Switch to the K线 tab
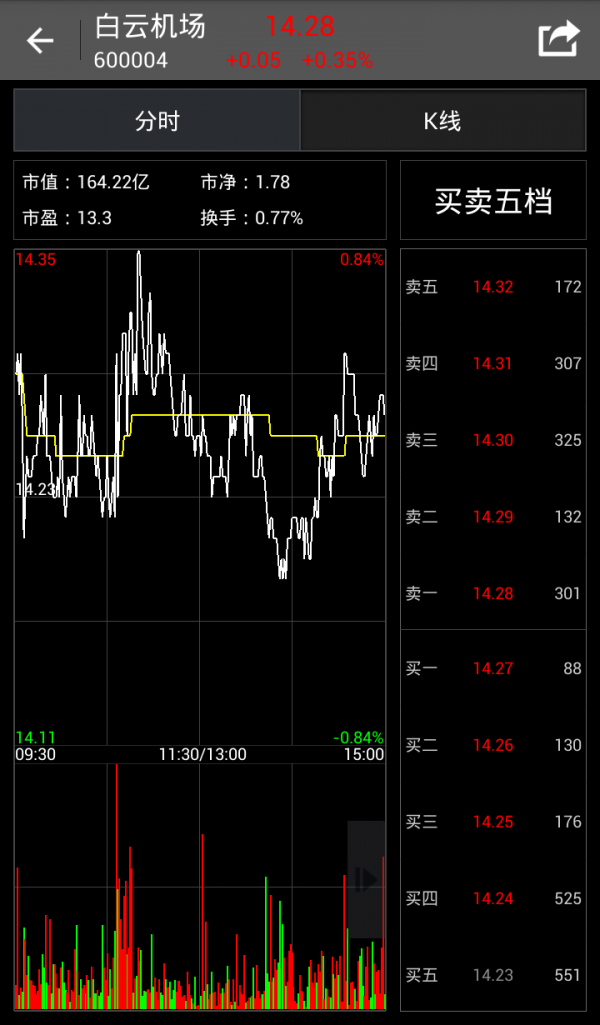The width and height of the screenshot is (600, 1025). [442, 121]
